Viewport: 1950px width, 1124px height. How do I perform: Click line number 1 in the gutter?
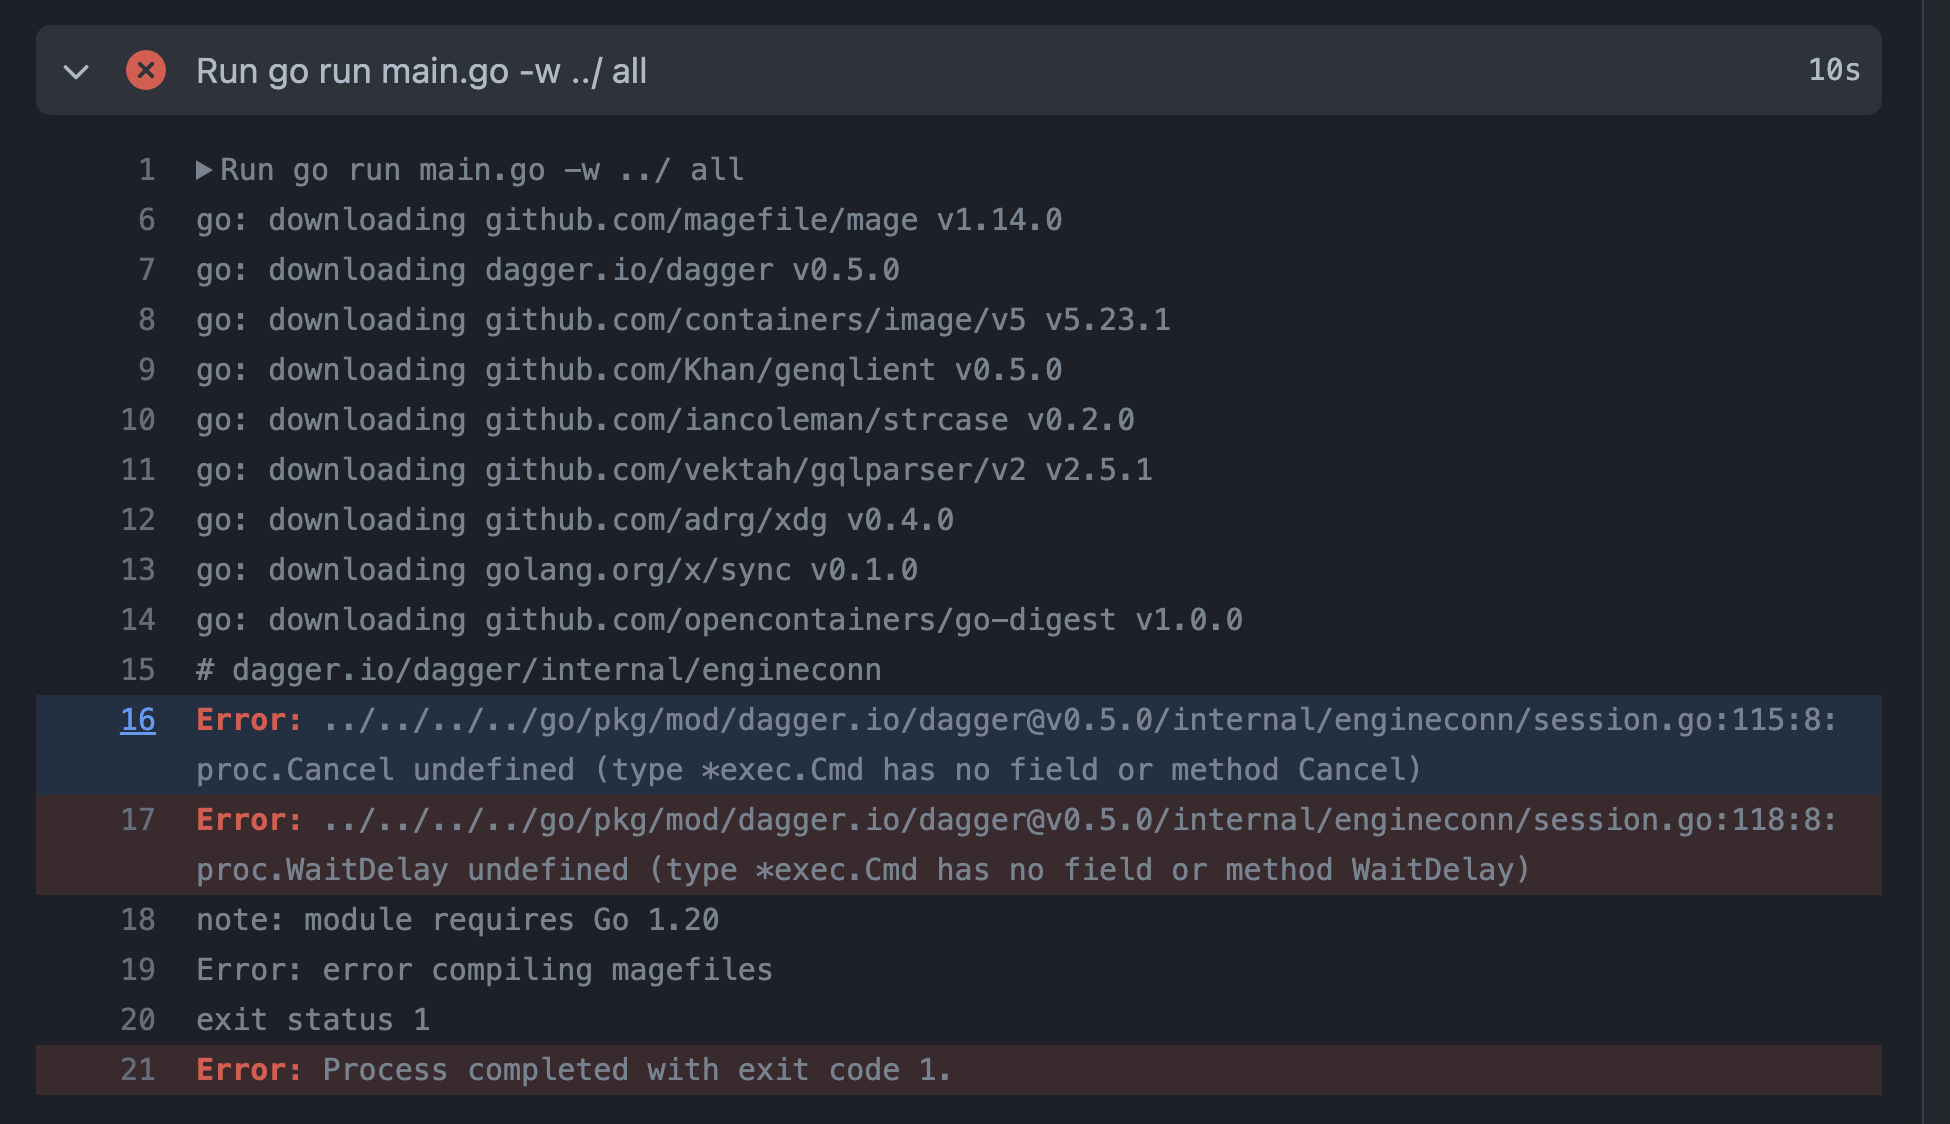click(148, 169)
